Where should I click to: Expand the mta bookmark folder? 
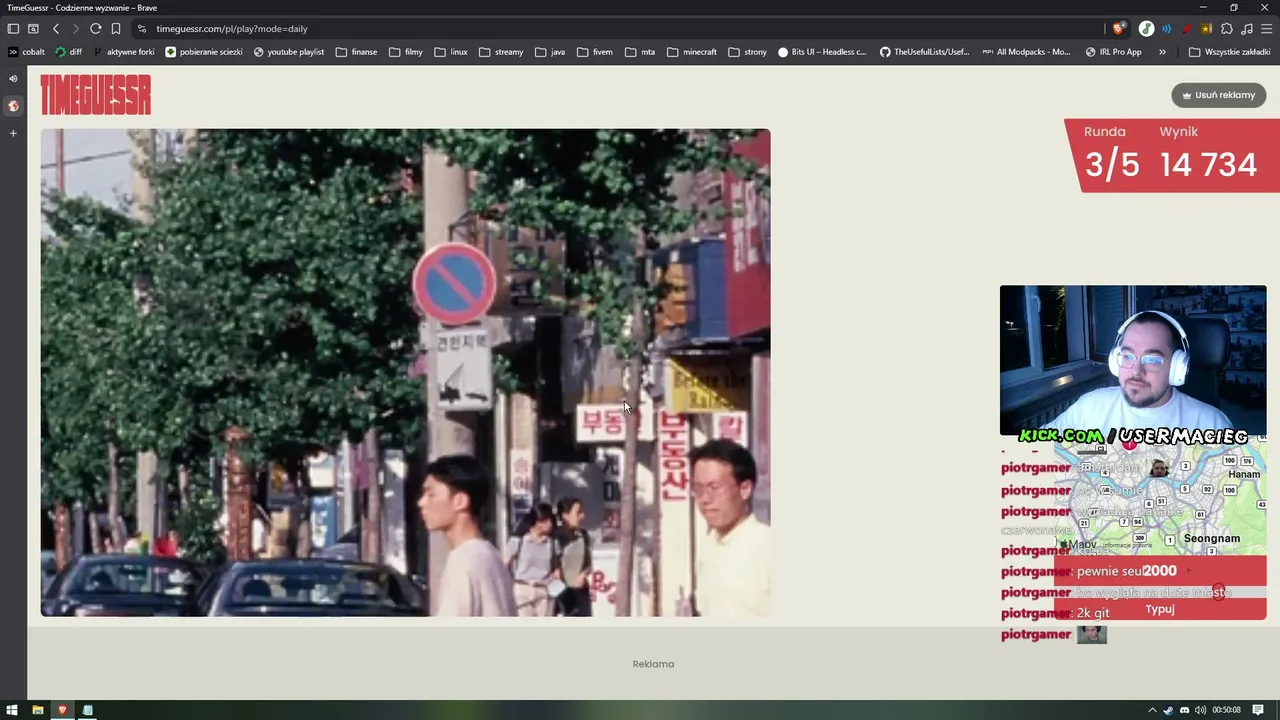coord(640,52)
